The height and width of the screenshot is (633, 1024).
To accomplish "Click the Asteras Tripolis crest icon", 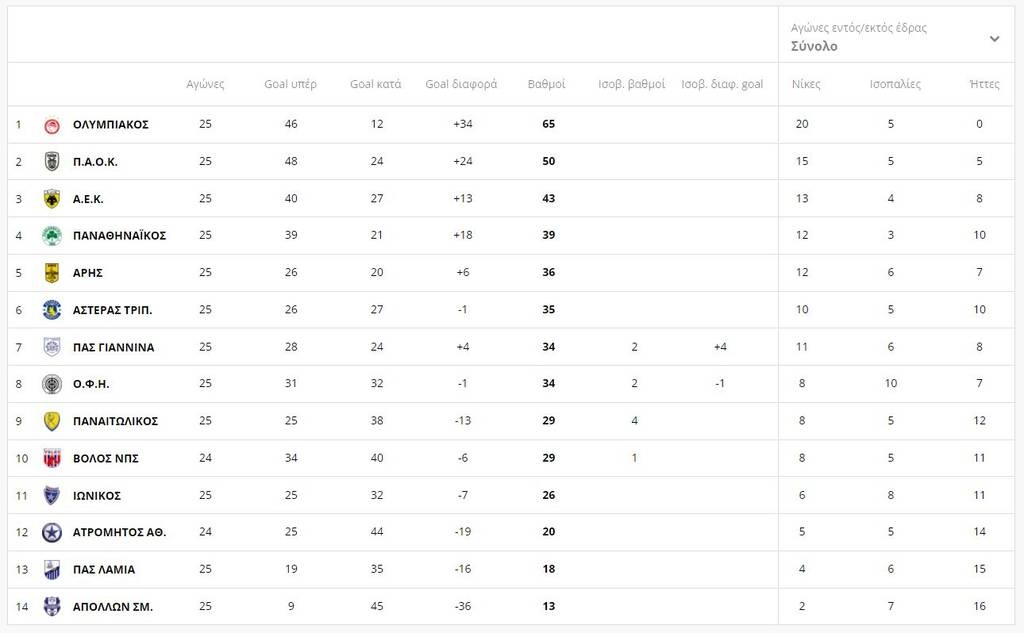I will coord(52,310).
